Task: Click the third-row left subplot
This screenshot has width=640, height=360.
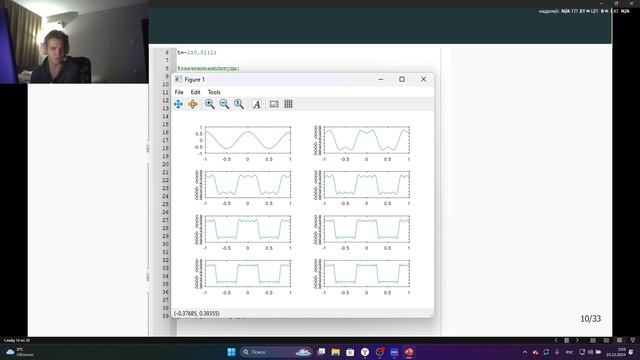Action: pos(248,229)
